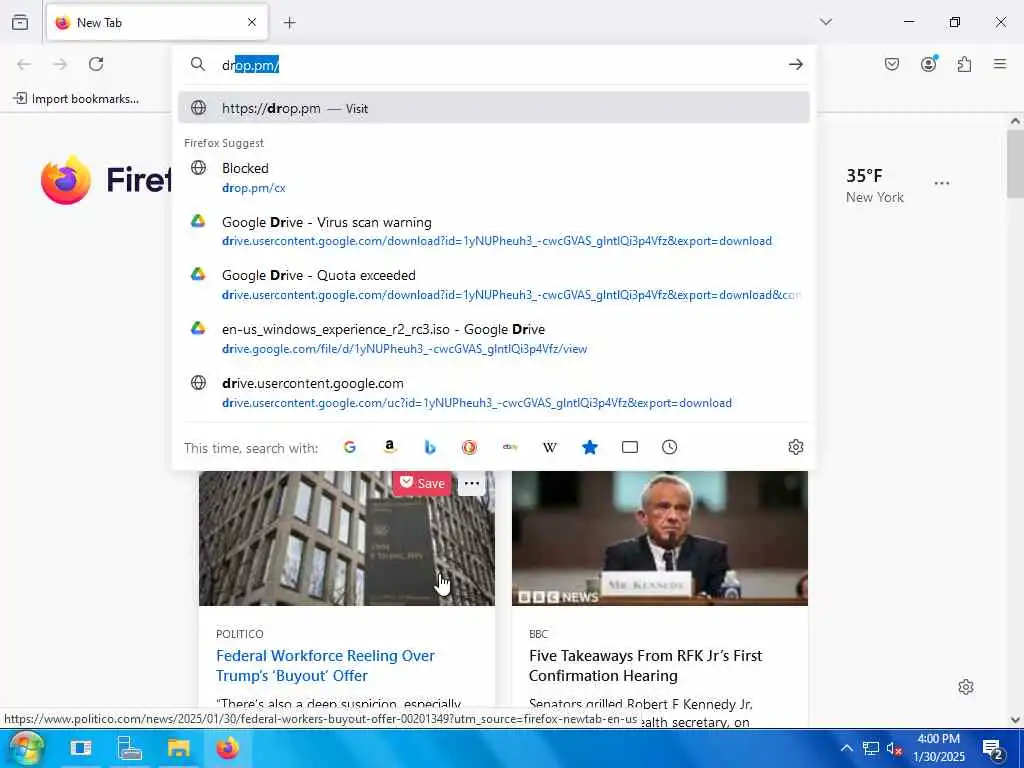Open the BBC News RFK Jr thumbnail

point(660,539)
